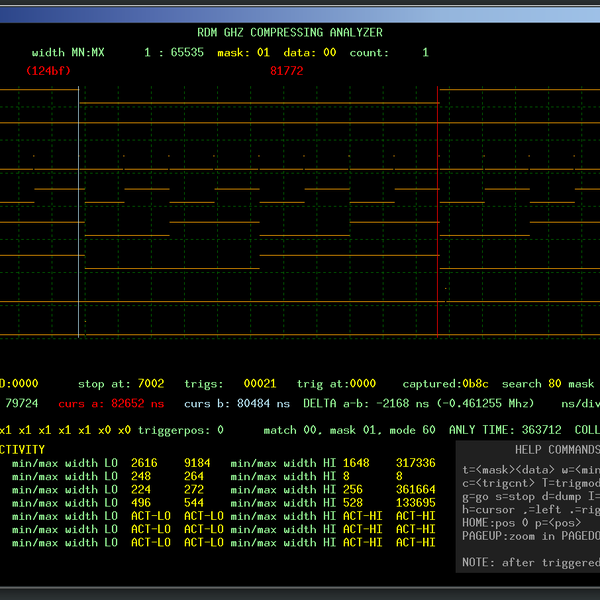Click the LO max width value '544'

(194, 503)
